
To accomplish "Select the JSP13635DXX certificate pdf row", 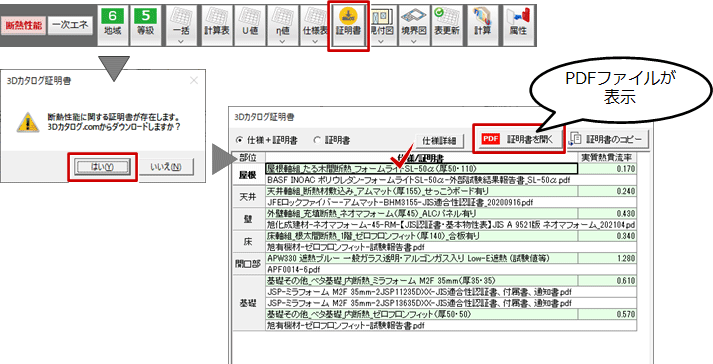I will point(451,303).
